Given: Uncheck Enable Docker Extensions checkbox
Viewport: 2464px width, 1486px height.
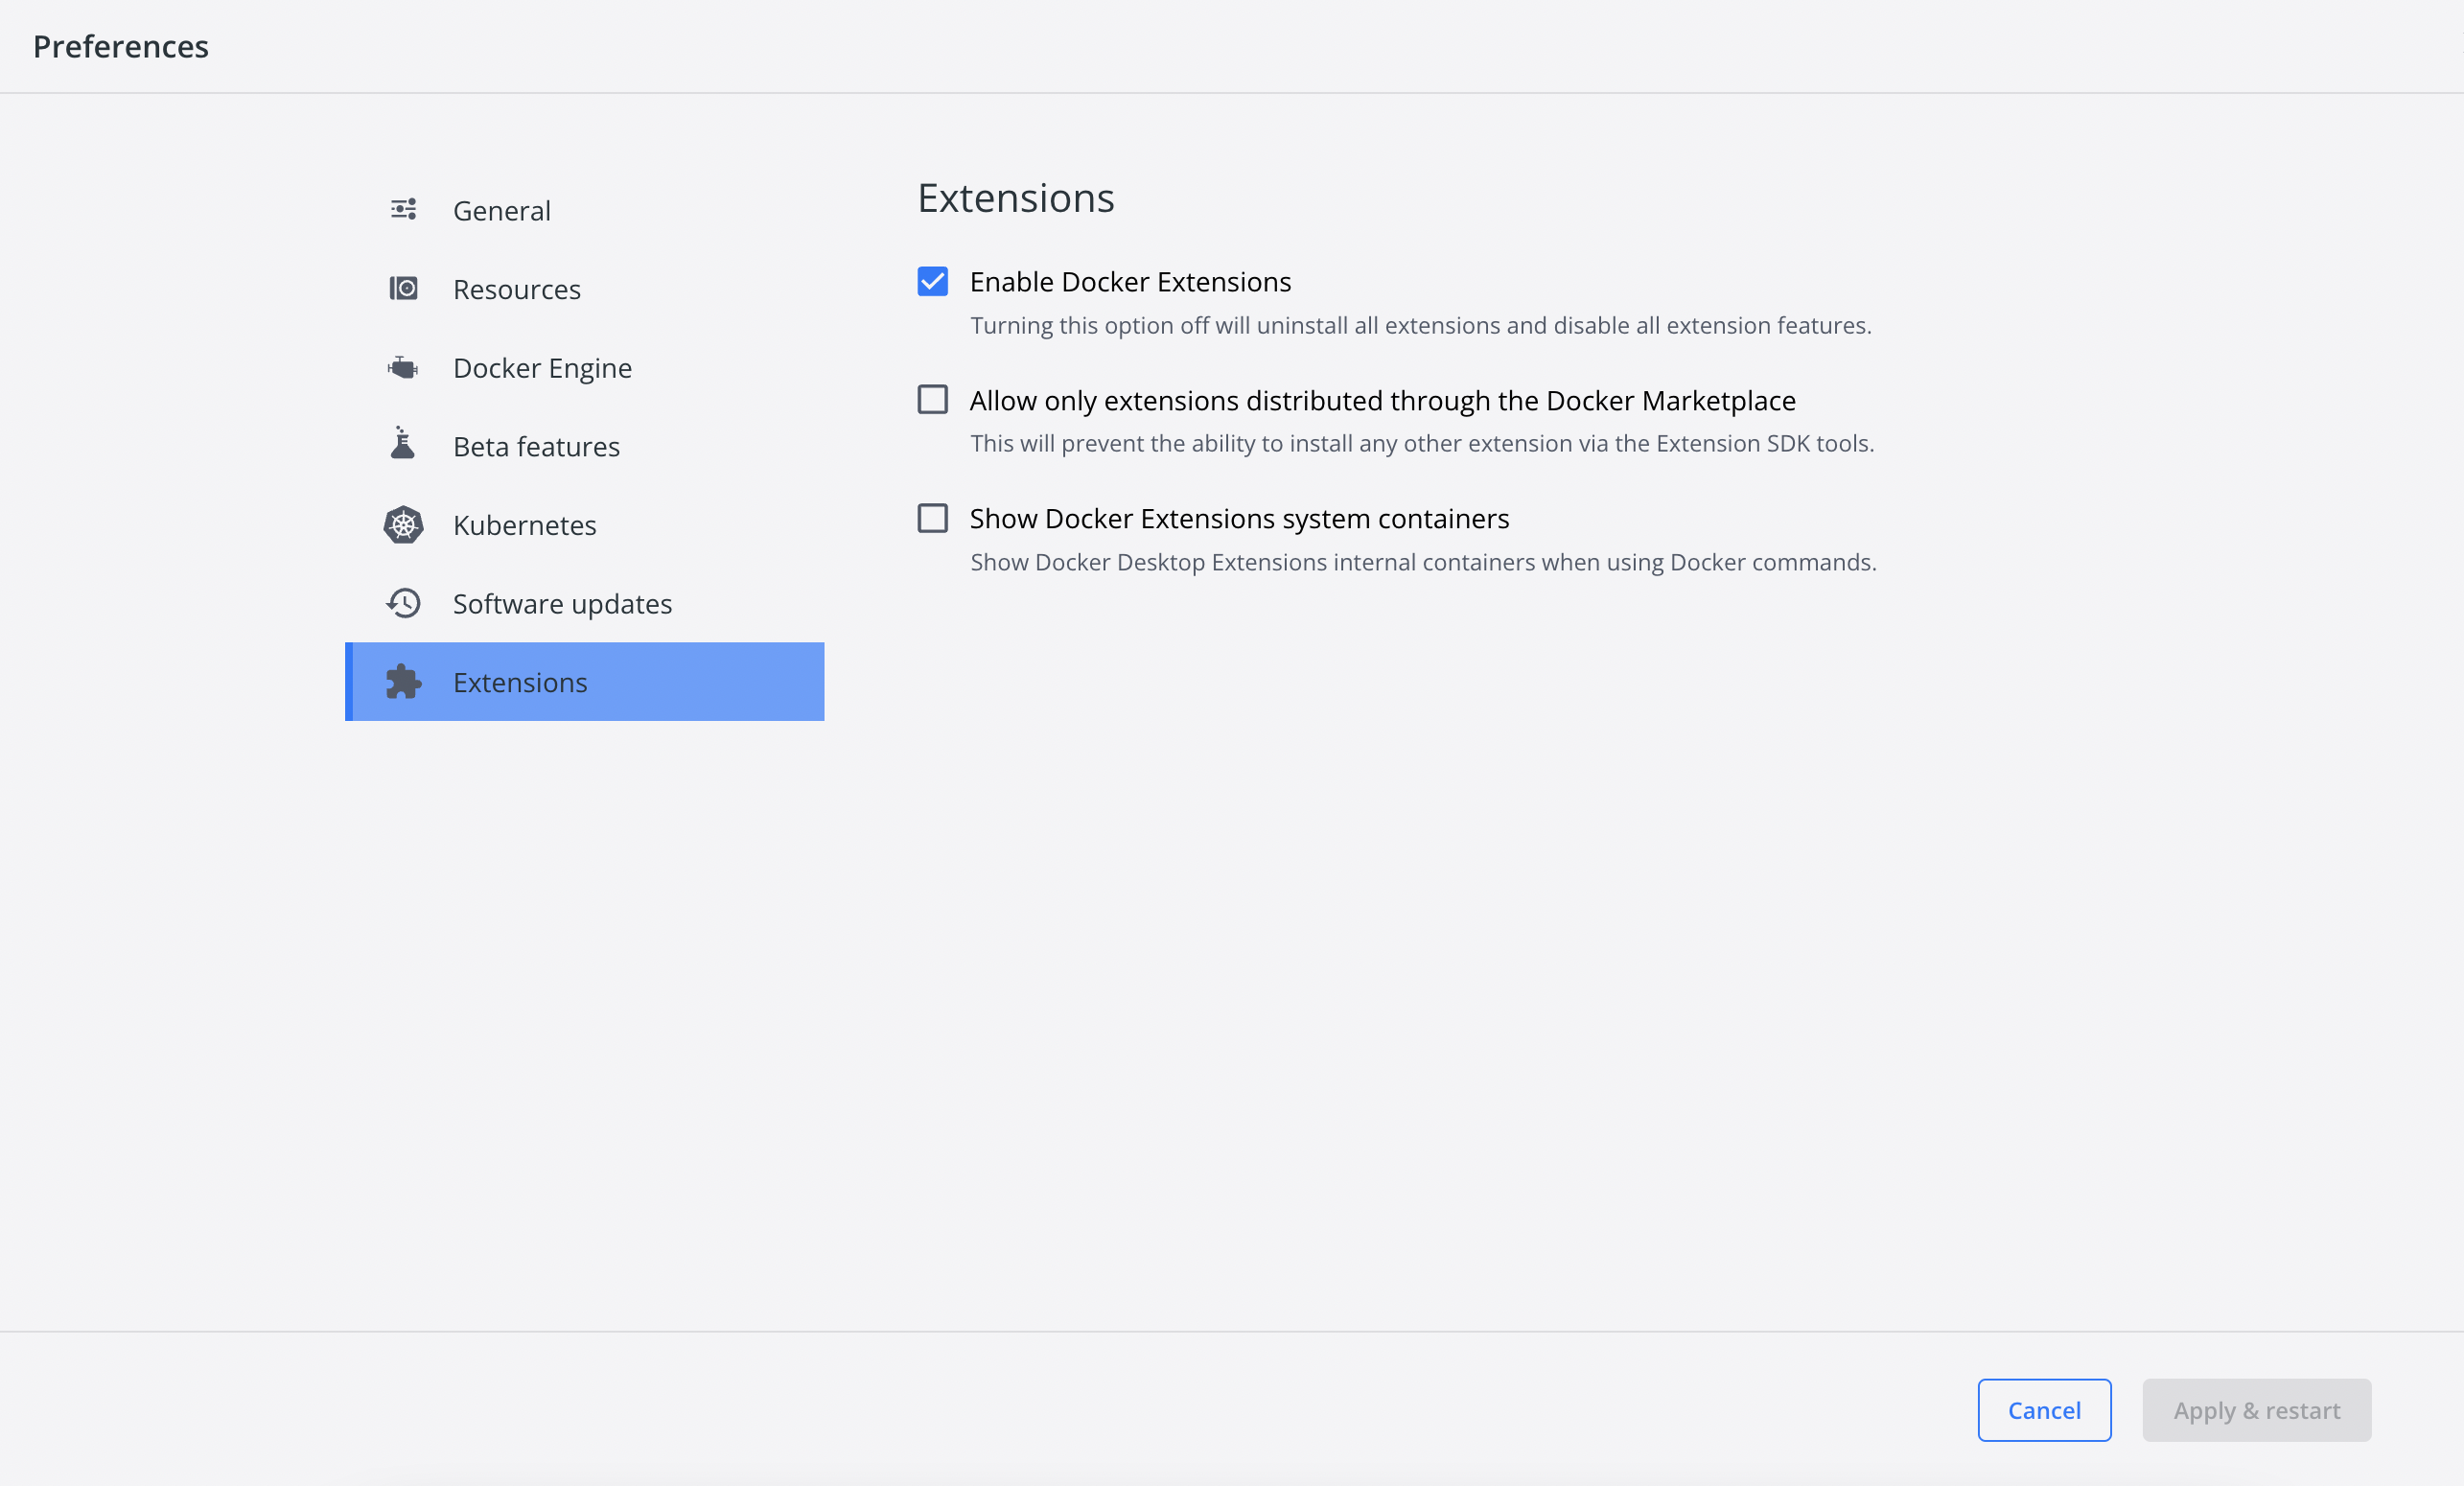Looking at the screenshot, I should (x=932, y=282).
